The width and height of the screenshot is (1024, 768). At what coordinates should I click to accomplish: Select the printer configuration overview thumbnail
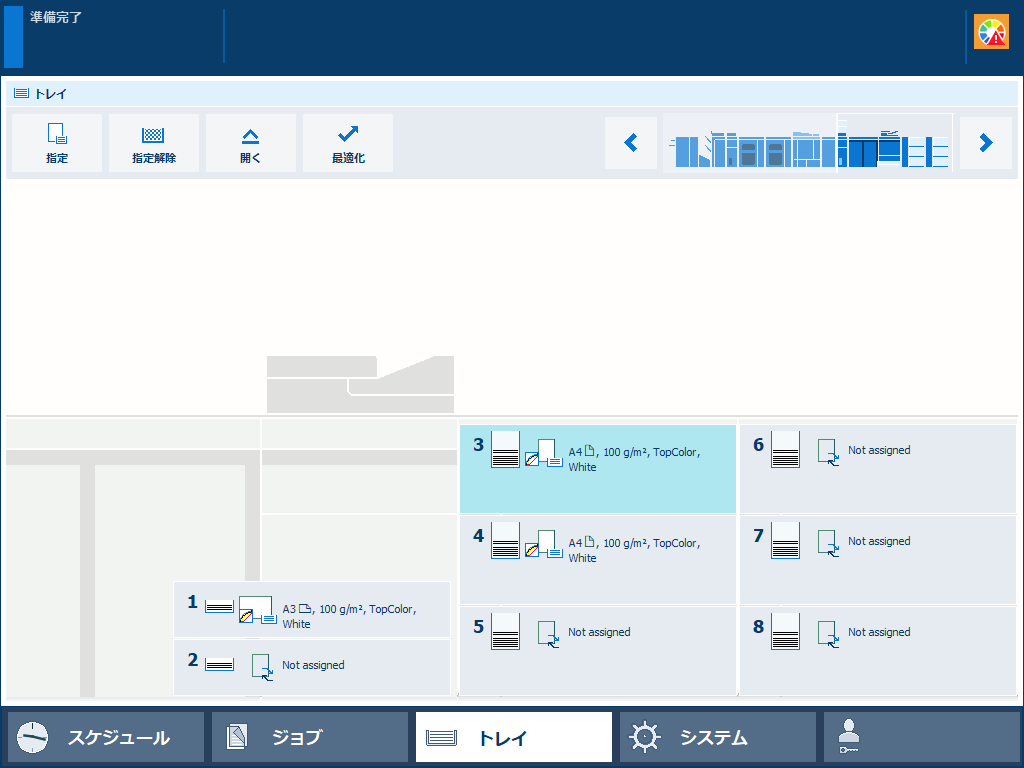tap(808, 143)
